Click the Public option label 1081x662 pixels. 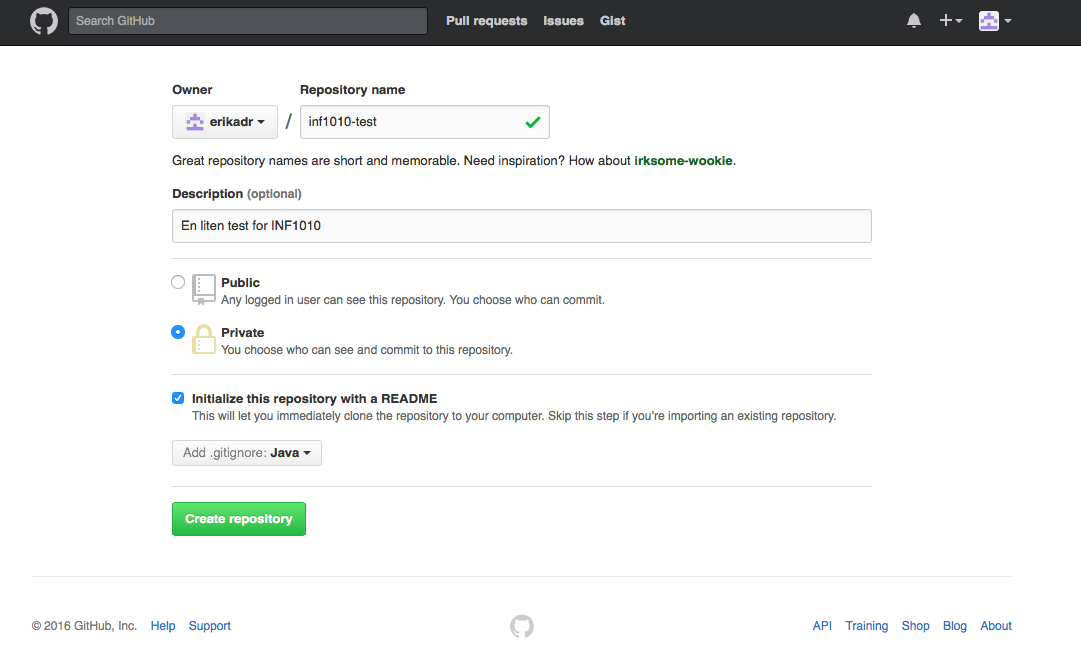tap(241, 283)
